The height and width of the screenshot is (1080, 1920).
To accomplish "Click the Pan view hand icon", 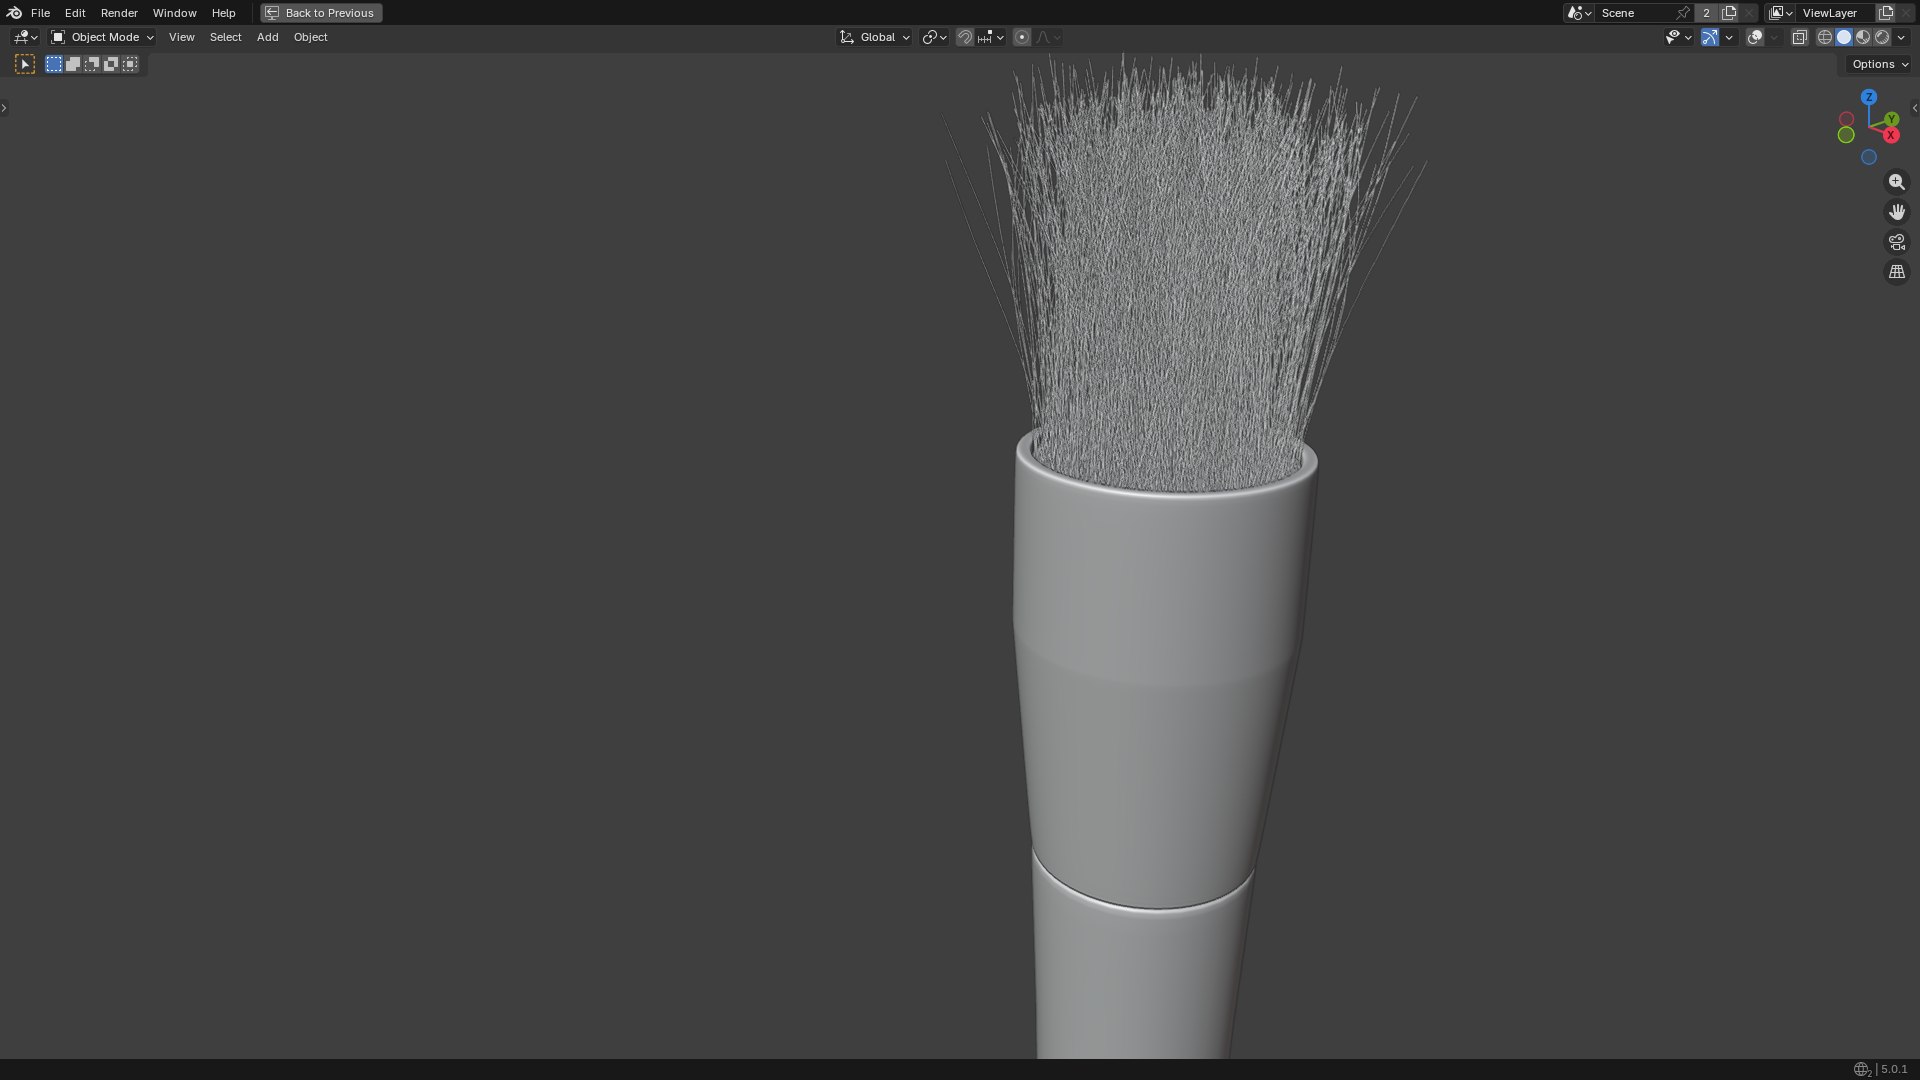I will (1896, 212).
